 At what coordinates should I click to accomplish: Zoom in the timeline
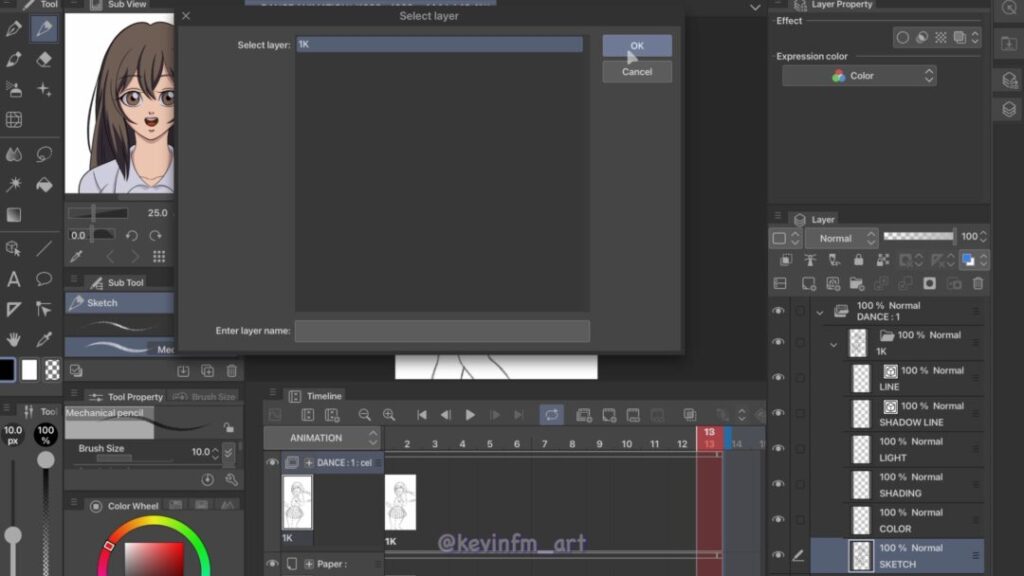(389, 415)
